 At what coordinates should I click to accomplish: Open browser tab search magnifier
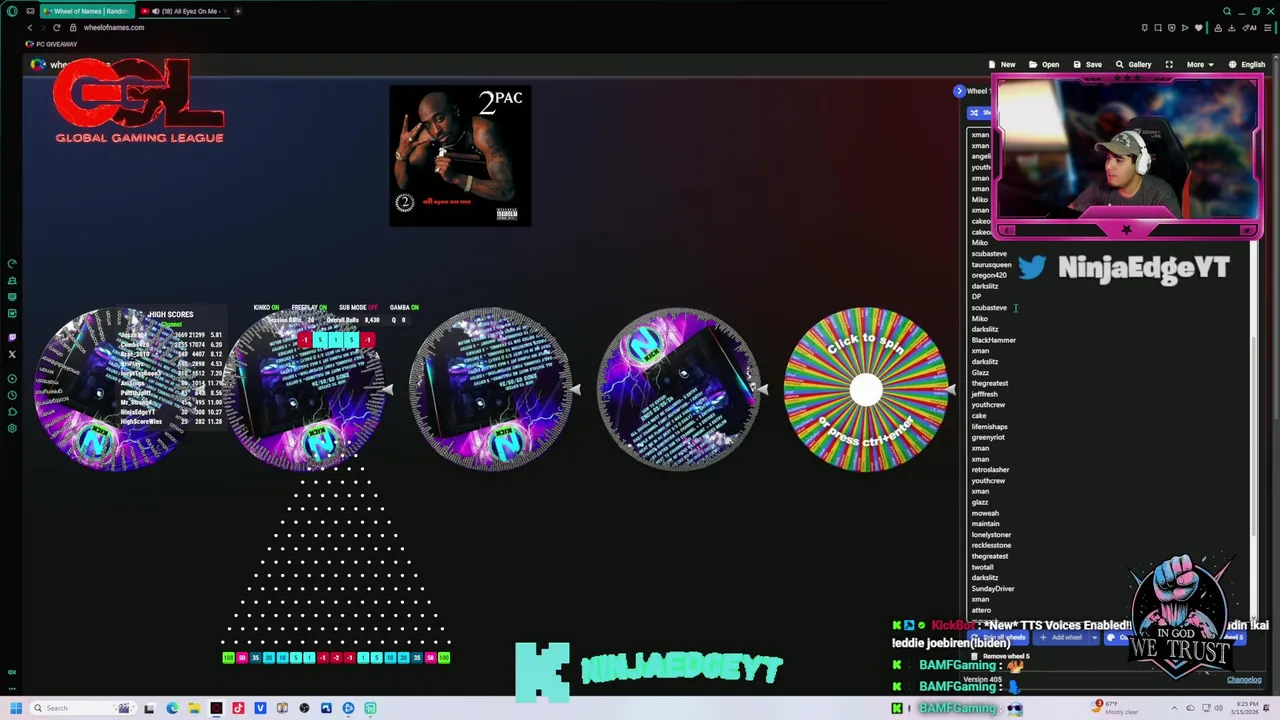[1227, 11]
